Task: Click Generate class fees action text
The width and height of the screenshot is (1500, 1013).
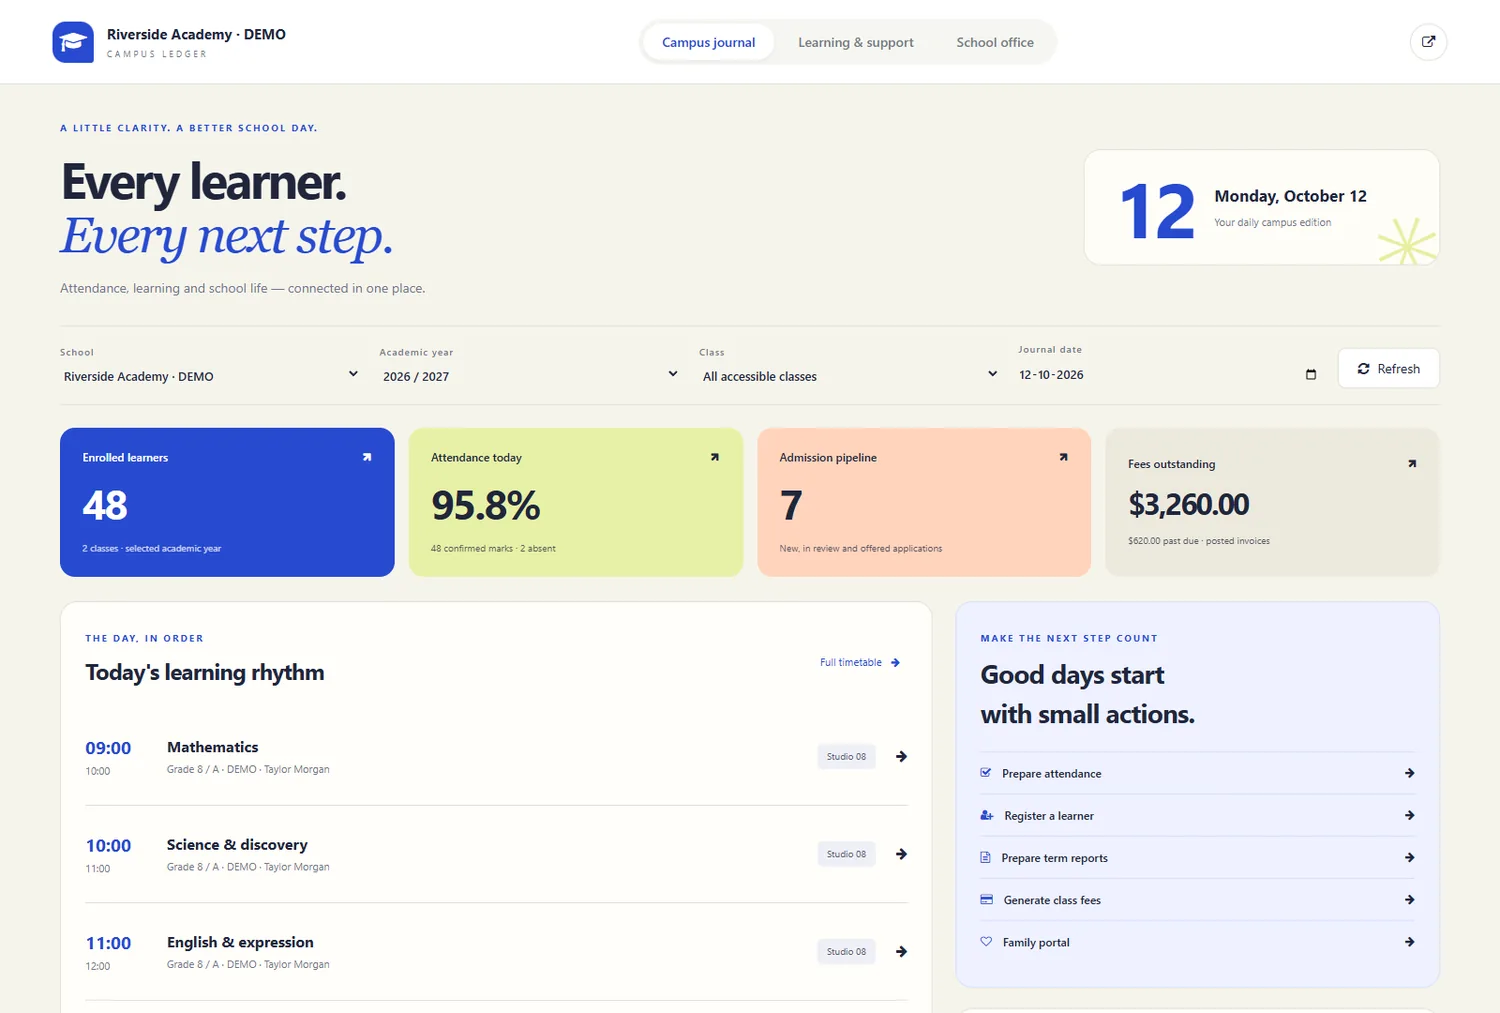Action: pos(1052,900)
